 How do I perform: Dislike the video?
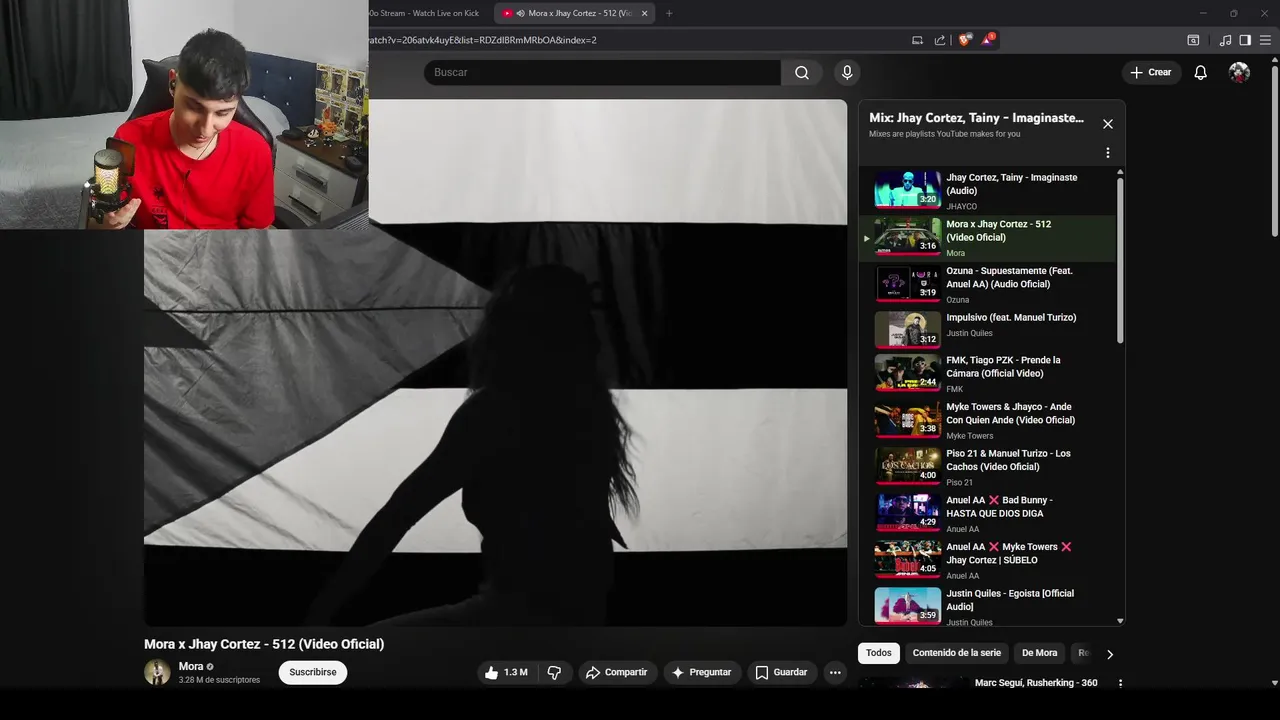(554, 672)
